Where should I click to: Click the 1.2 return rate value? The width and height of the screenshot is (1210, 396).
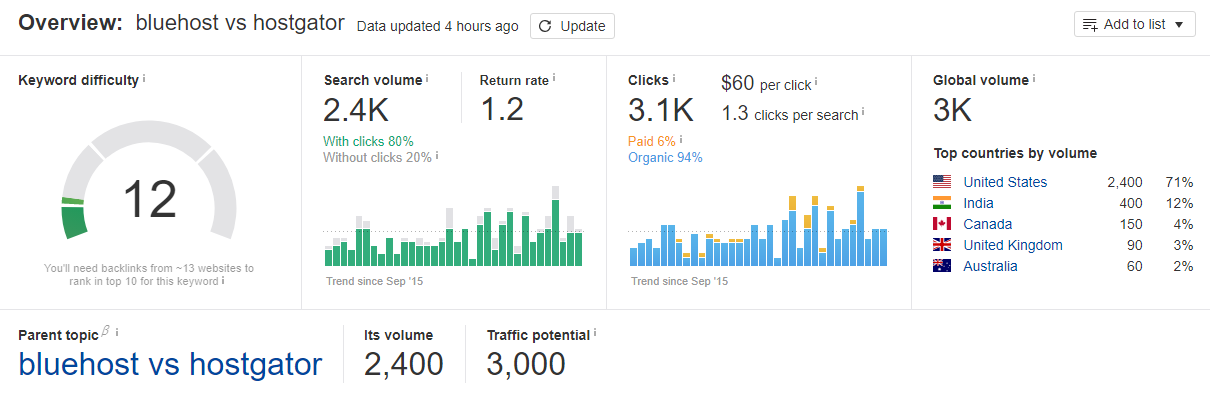[x=501, y=109]
